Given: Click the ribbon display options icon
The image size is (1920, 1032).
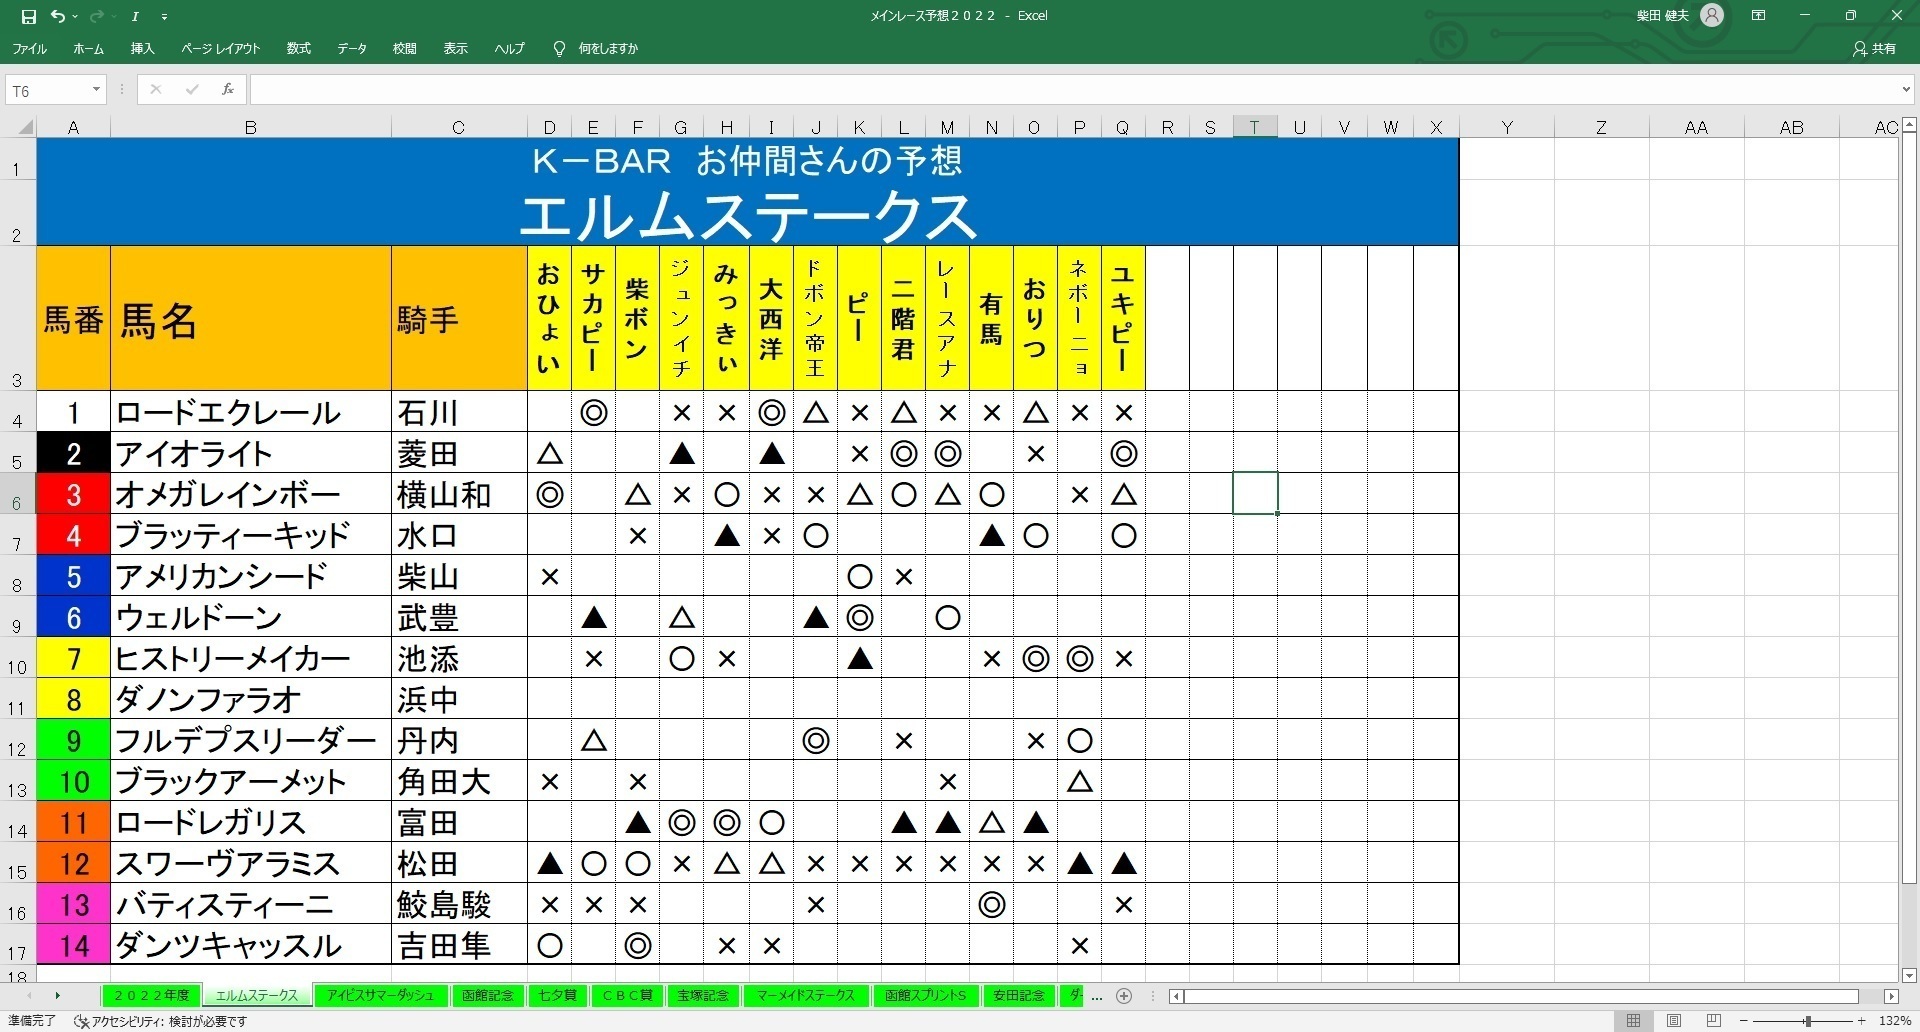Looking at the screenshot, I should coord(1758,15).
